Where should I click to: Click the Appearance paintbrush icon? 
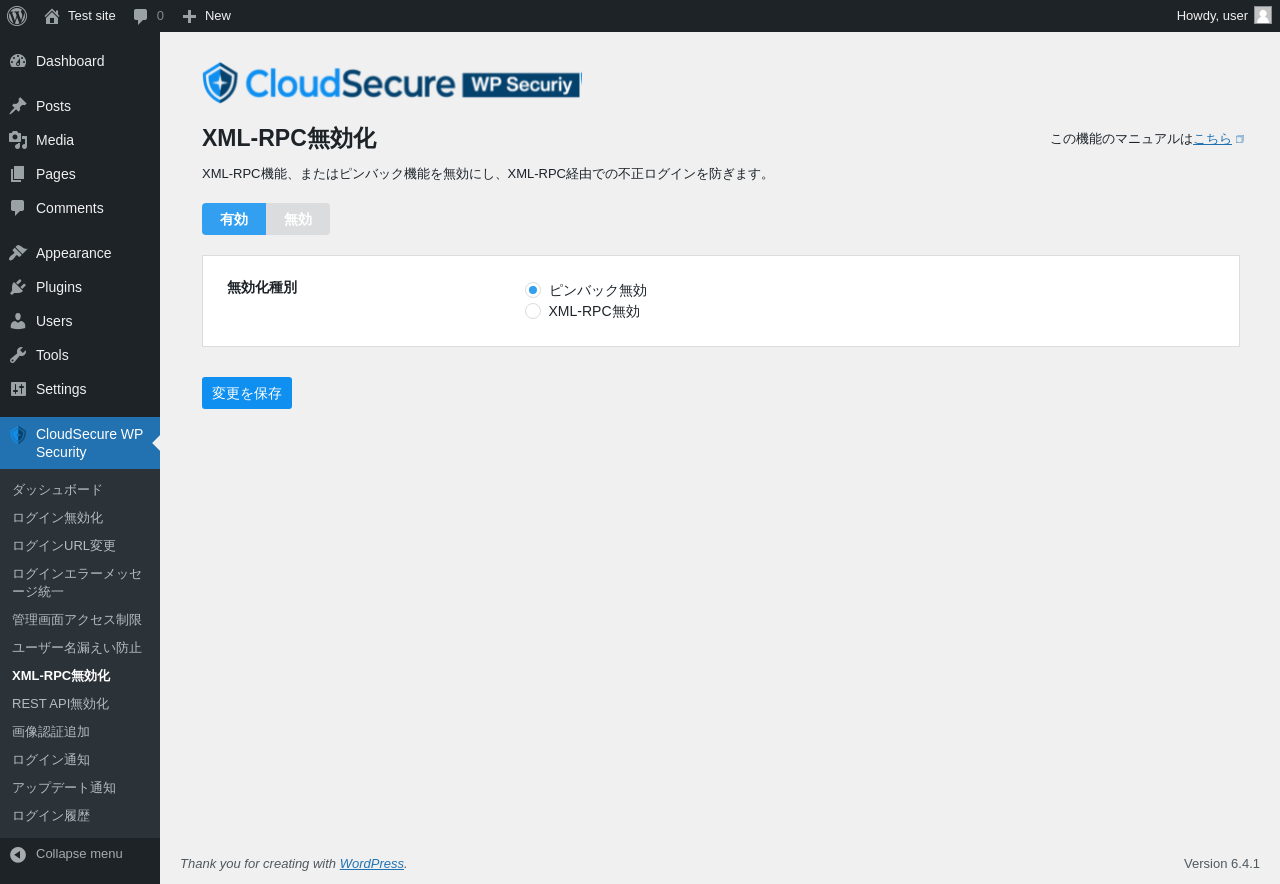click(x=18, y=253)
